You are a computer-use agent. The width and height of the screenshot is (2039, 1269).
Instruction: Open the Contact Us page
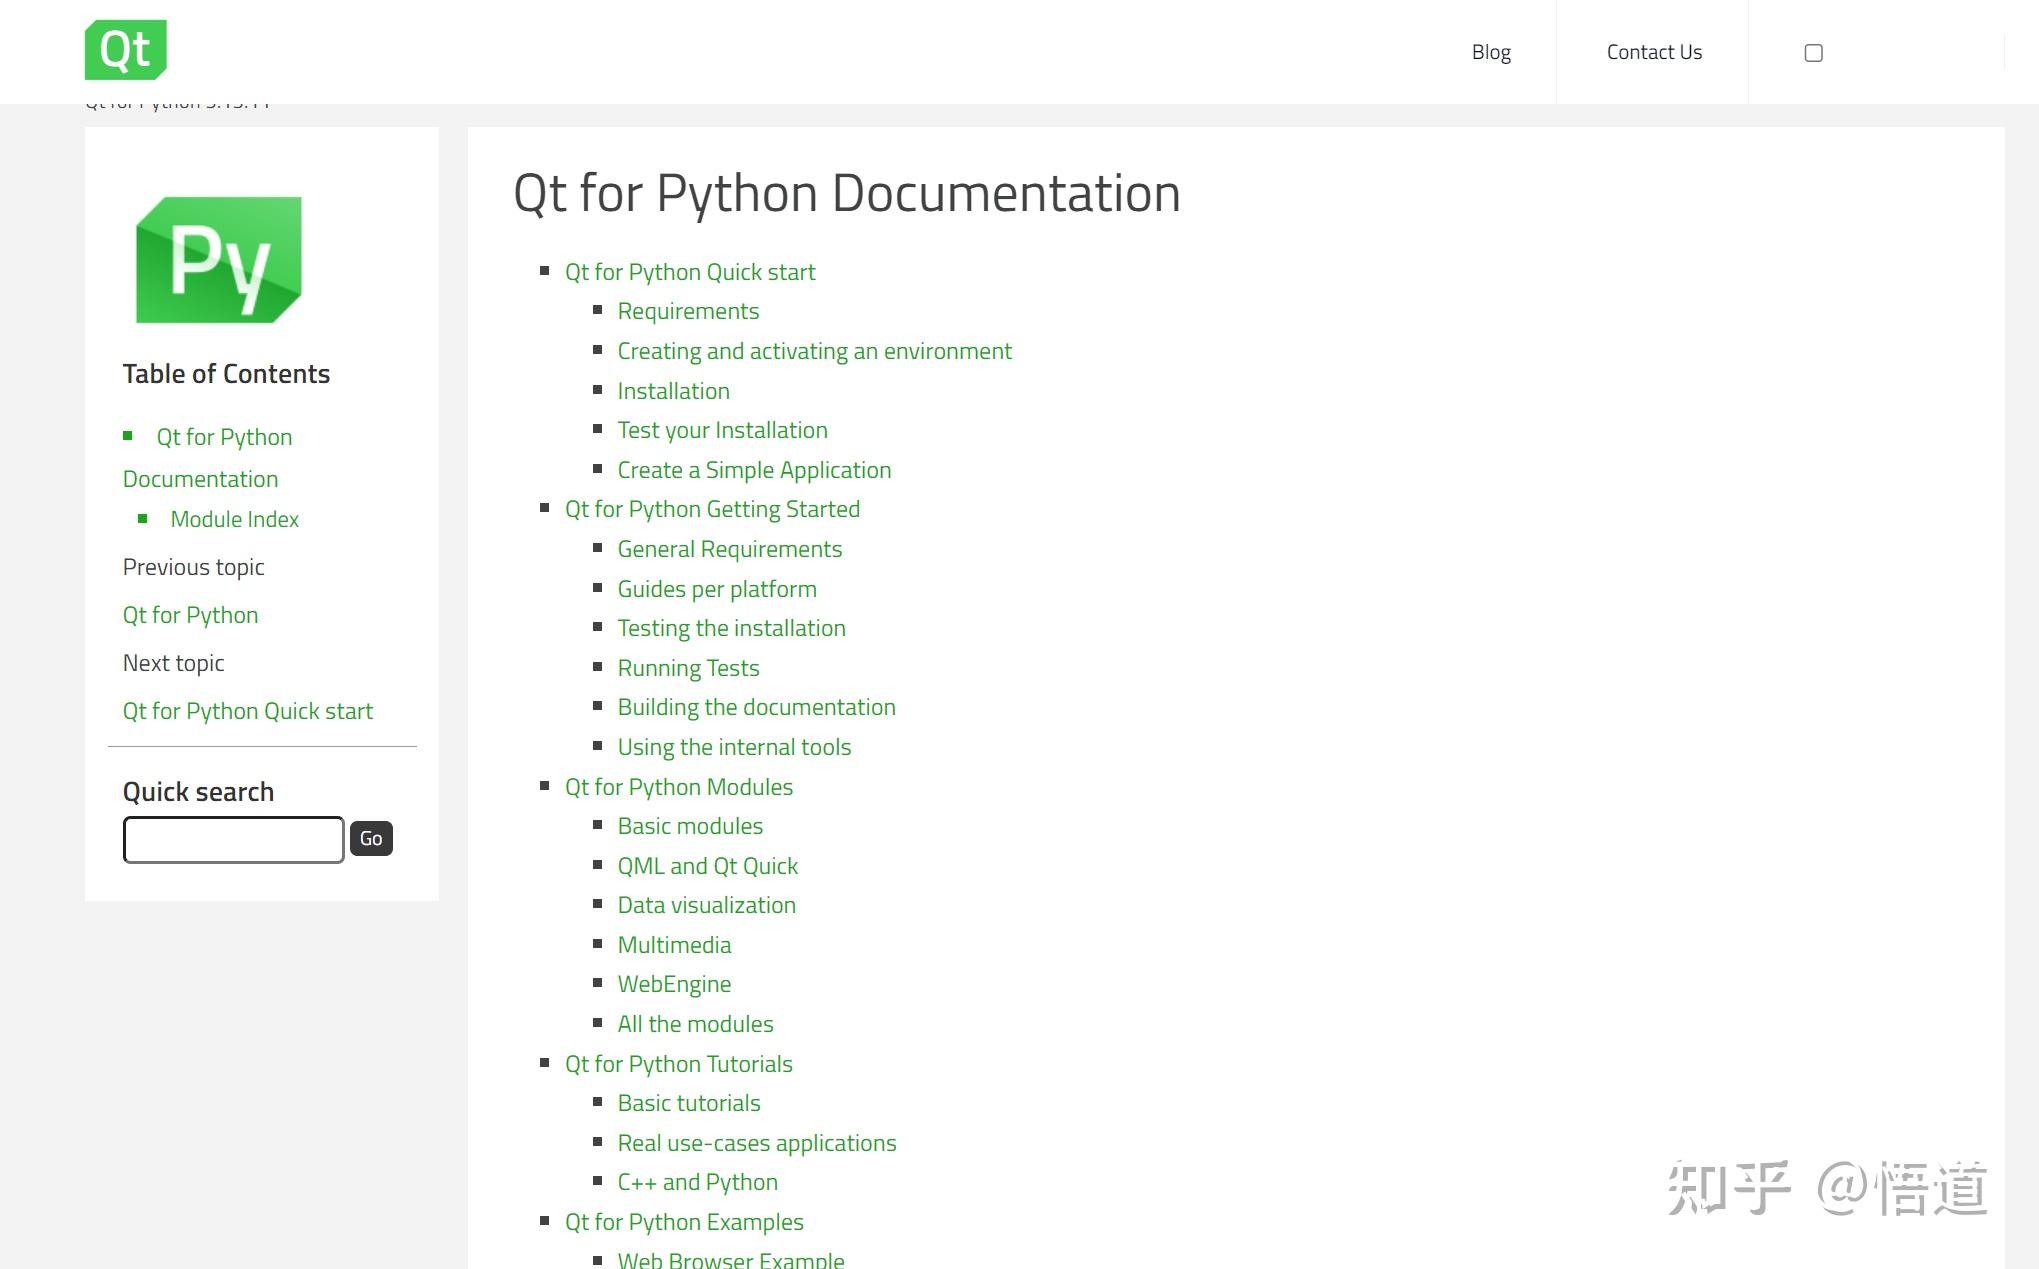(x=1654, y=51)
